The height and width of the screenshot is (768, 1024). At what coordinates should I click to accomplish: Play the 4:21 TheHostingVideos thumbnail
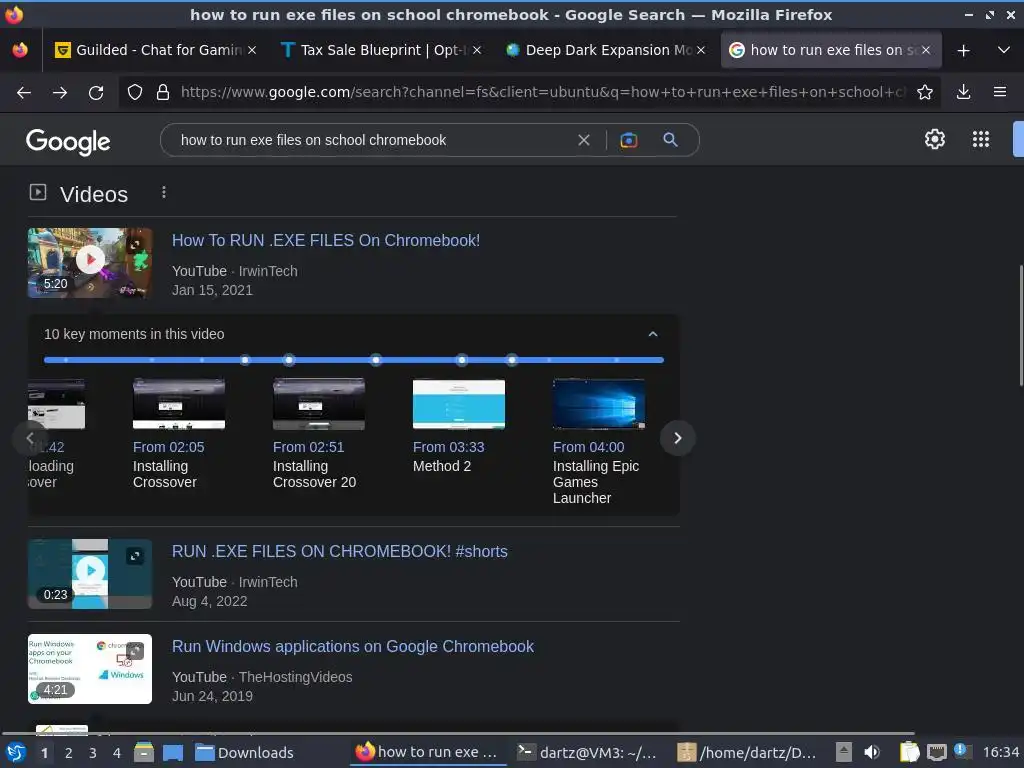coord(90,669)
